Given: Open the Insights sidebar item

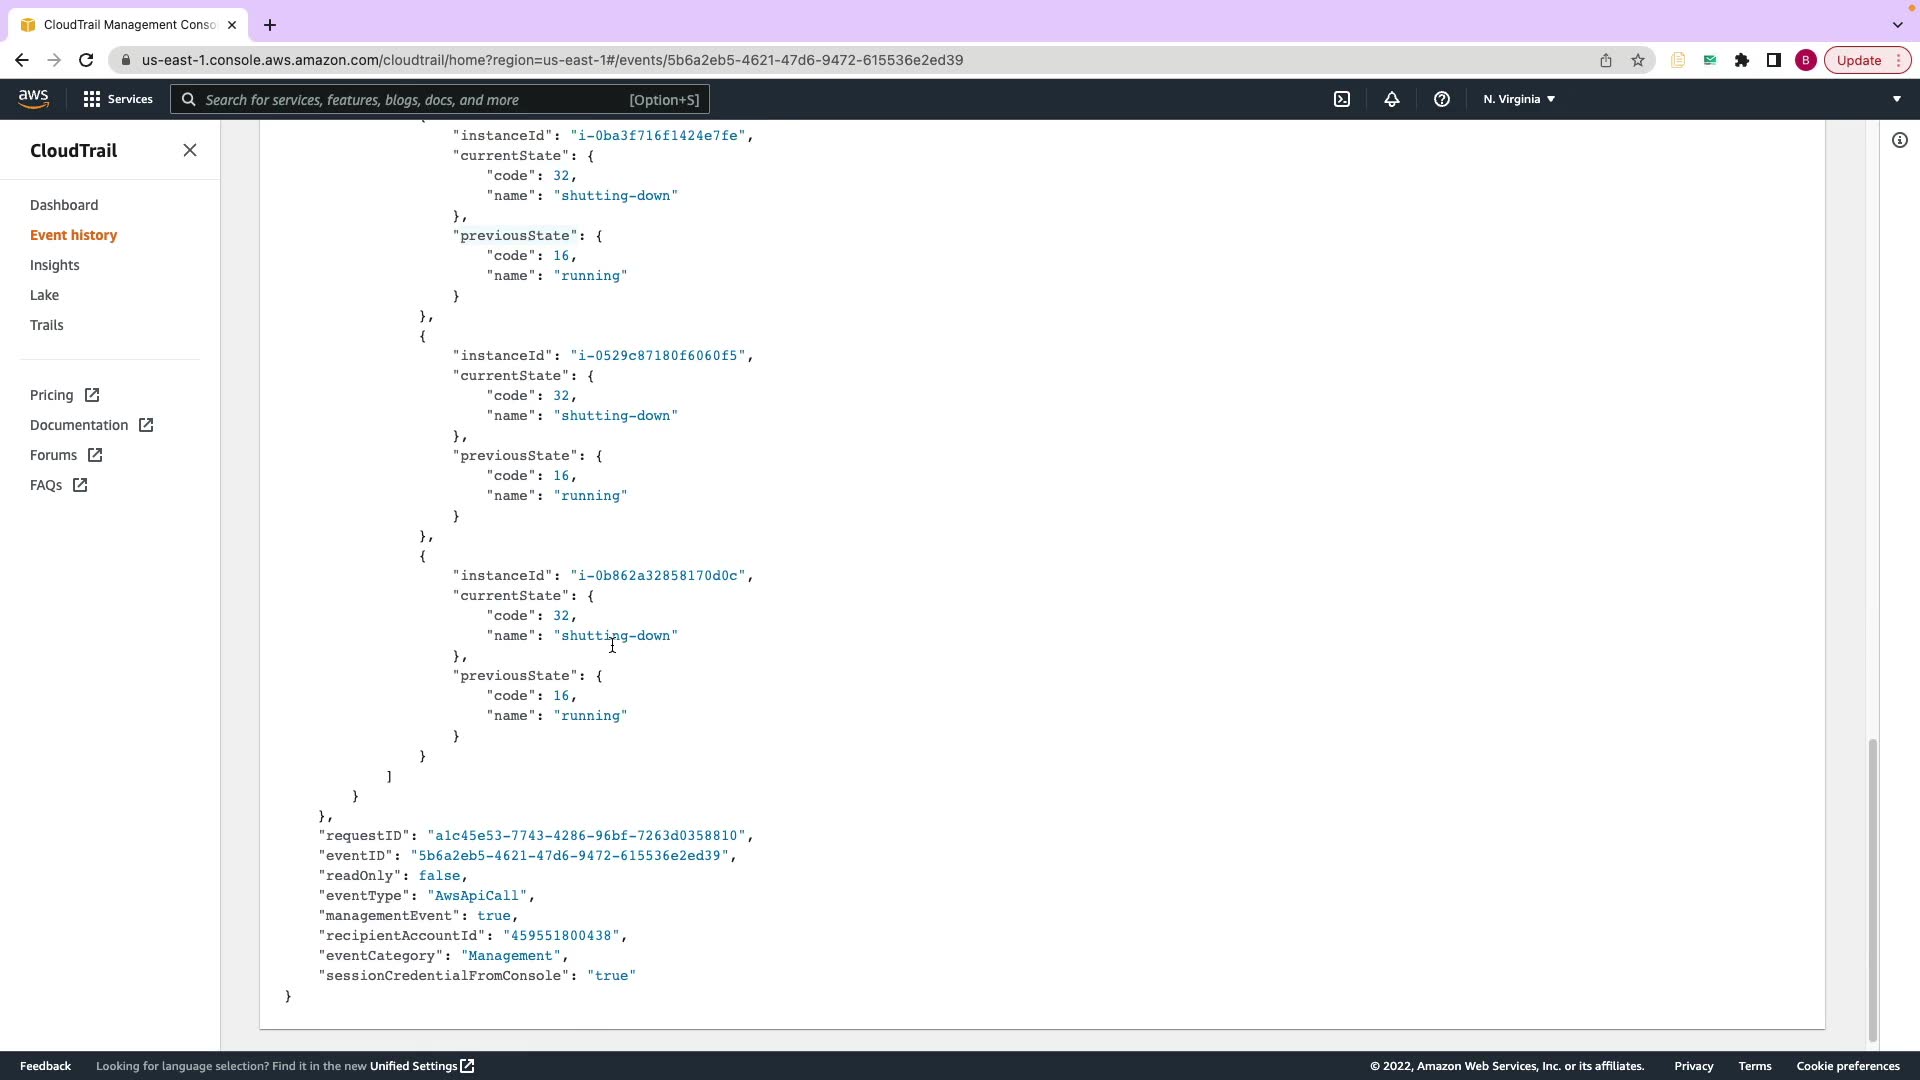Looking at the screenshot, I should pos(54,265).
